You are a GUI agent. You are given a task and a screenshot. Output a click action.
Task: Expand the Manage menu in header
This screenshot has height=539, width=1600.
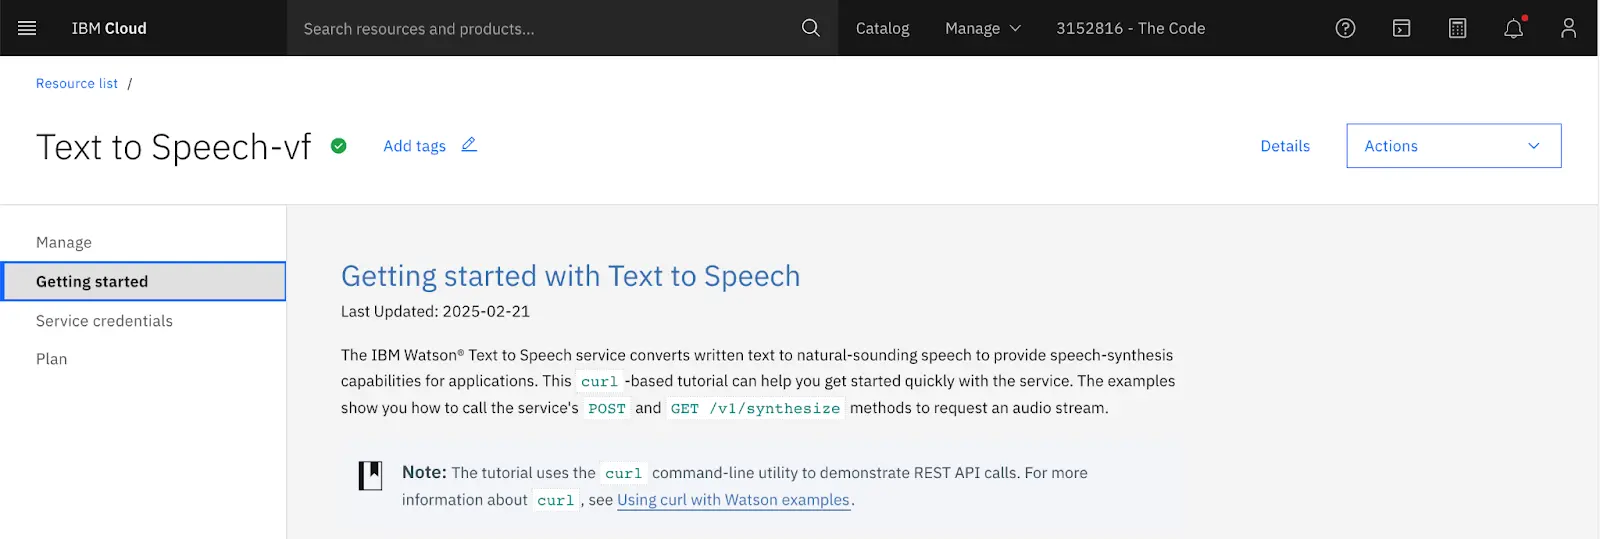pyautogui.click(x=983, y=28)
